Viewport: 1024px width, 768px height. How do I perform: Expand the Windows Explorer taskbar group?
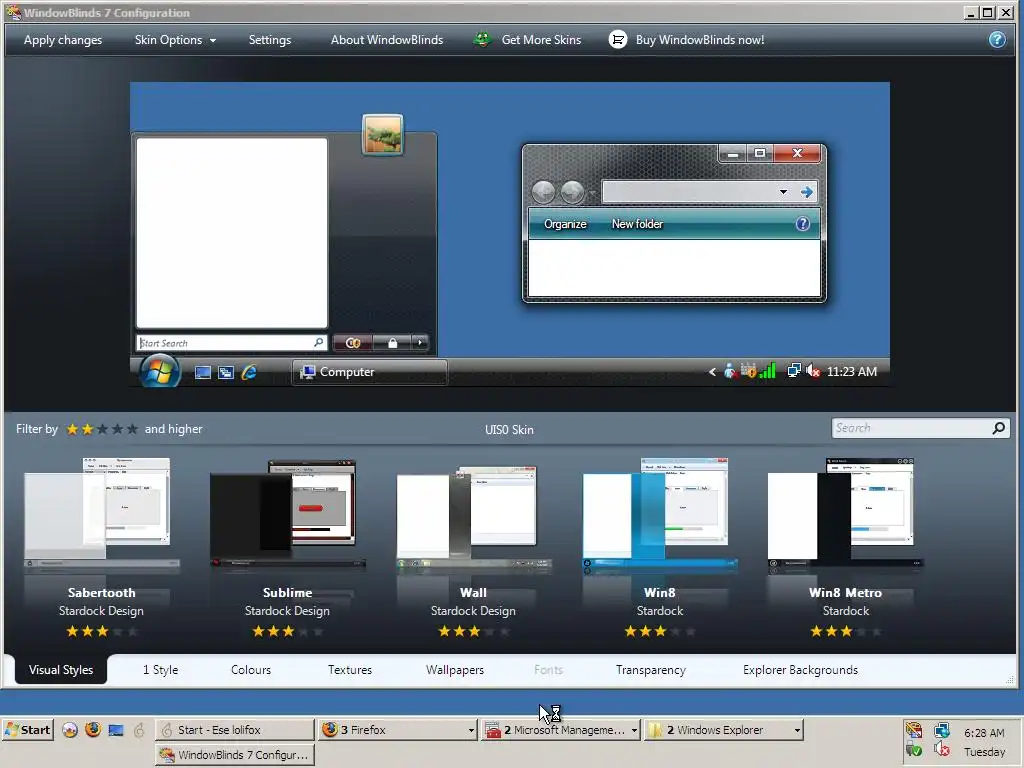pos(797,730)
